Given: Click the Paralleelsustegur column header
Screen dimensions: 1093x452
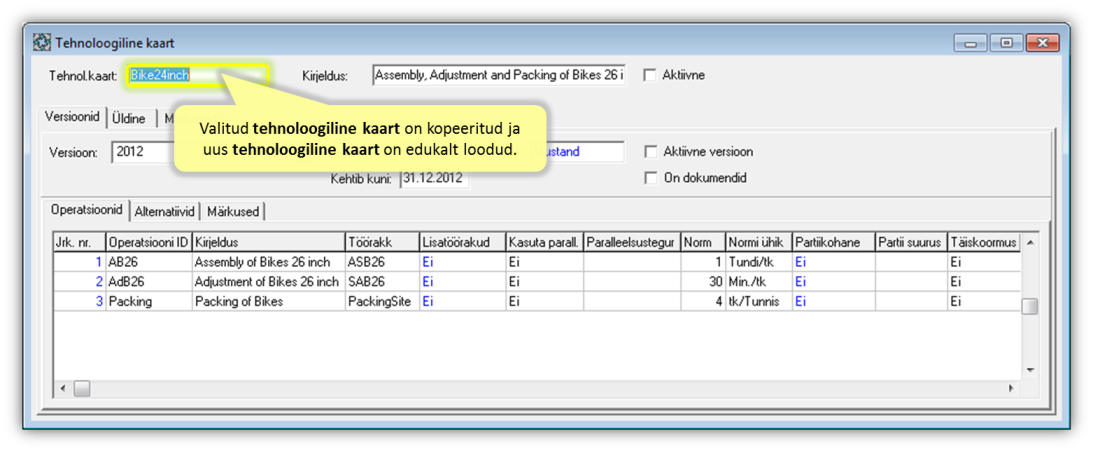Looking at the screenshot, I should (x=632, y=242).
